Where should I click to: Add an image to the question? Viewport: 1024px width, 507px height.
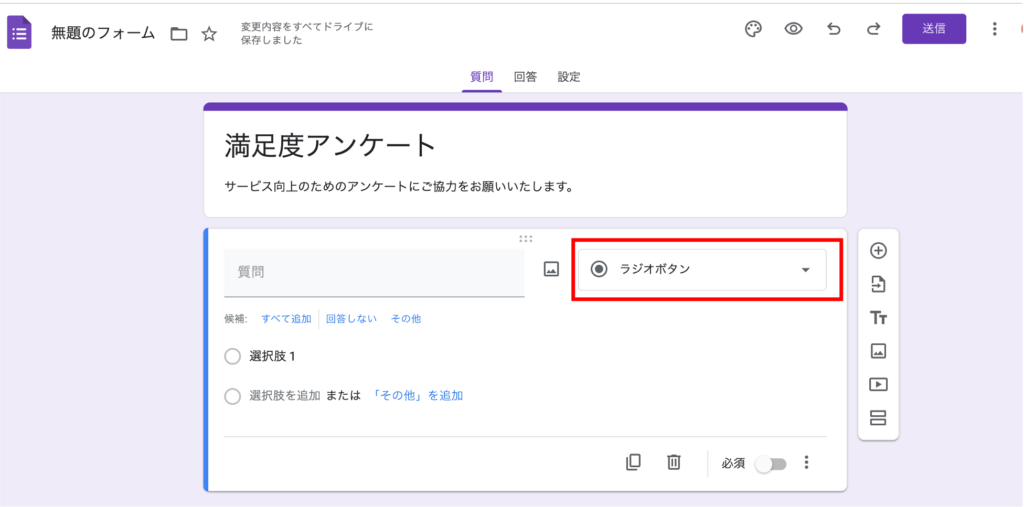[x=552, y=269]
